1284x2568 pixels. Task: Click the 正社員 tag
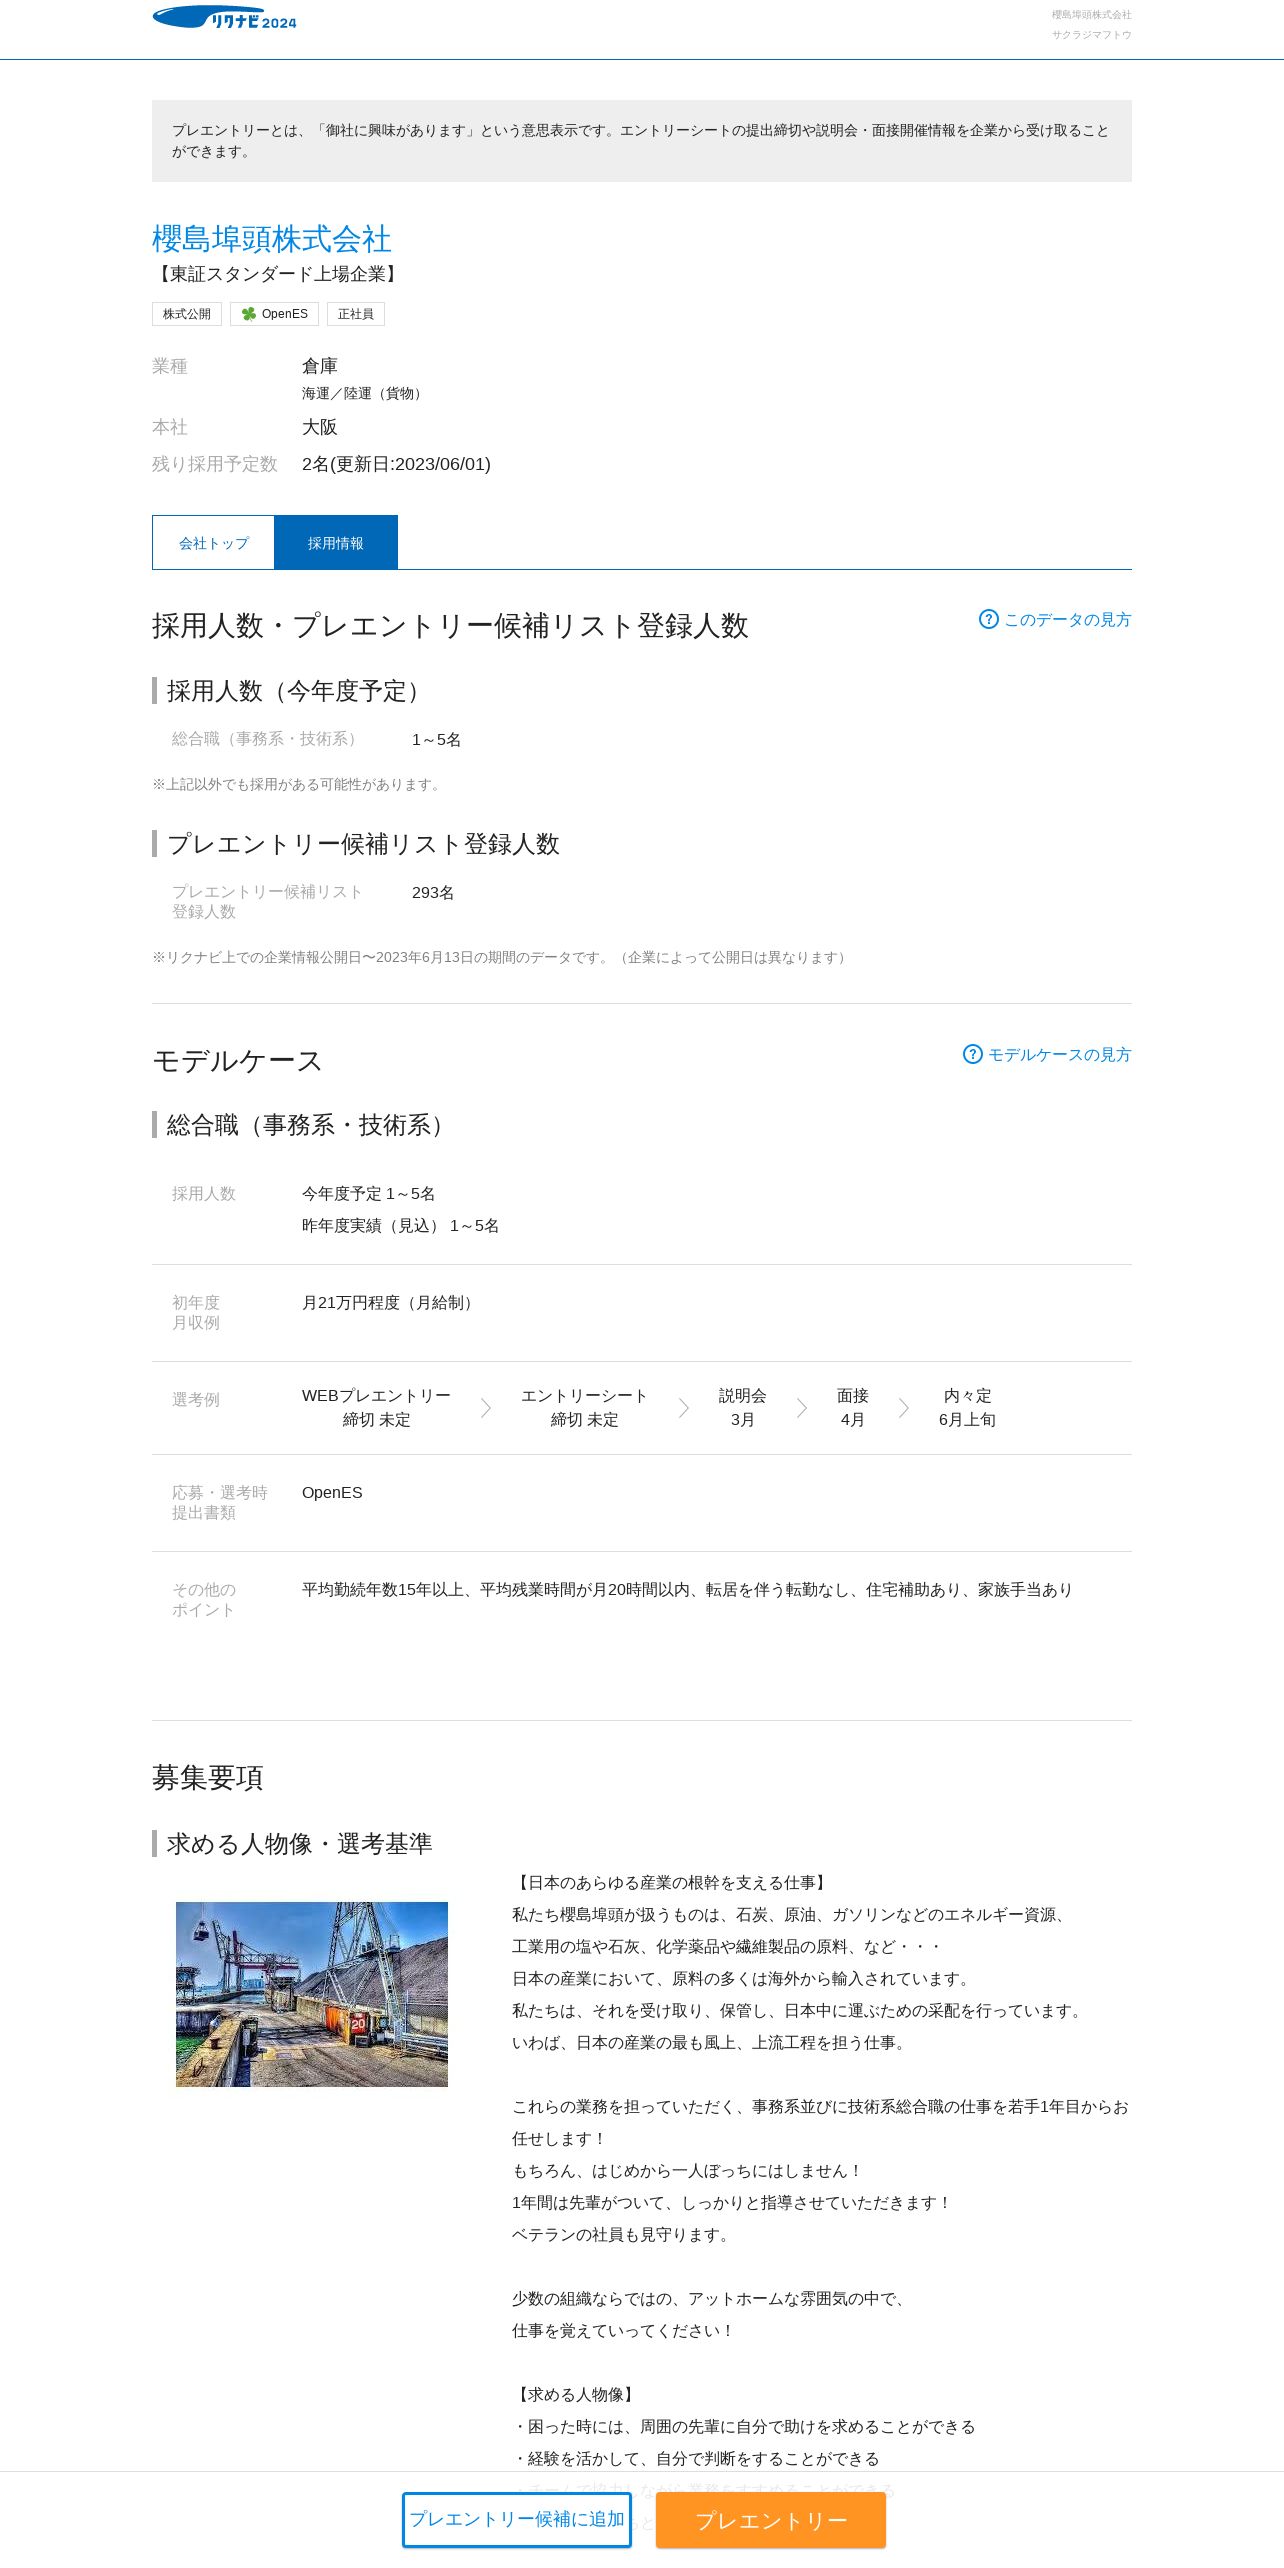(356, 314)
